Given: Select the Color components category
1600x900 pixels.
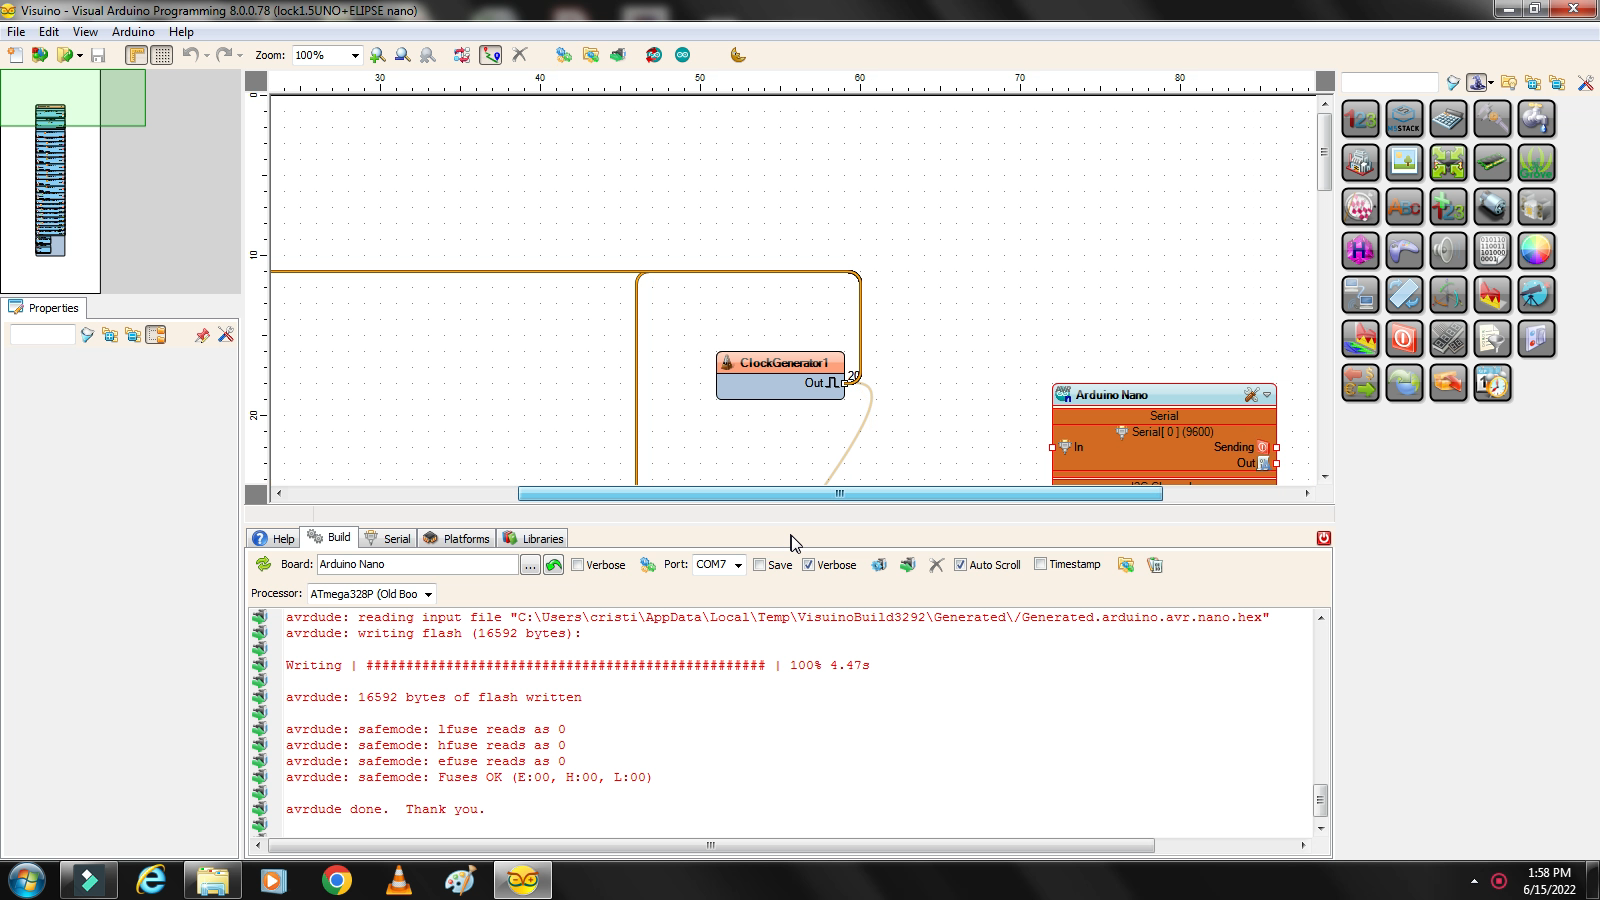Looking at the screenshot, I should coord(1537,251).
